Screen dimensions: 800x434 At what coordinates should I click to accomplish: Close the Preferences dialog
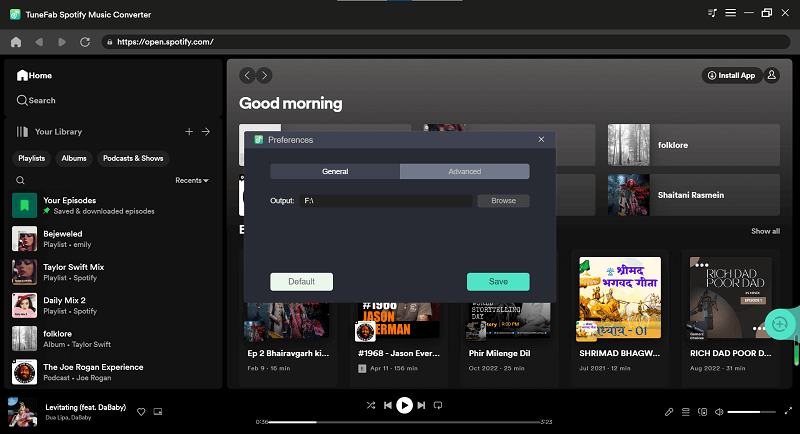pos(541,139)
